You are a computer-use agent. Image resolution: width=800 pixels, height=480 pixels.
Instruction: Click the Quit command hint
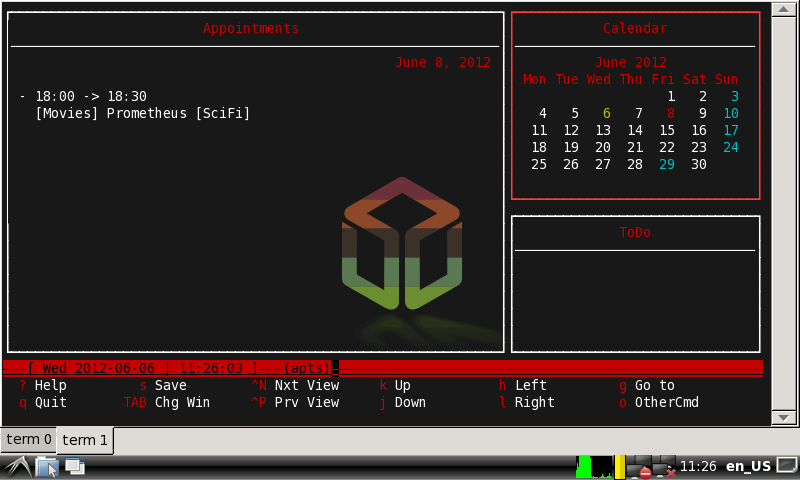coord(51,402)
